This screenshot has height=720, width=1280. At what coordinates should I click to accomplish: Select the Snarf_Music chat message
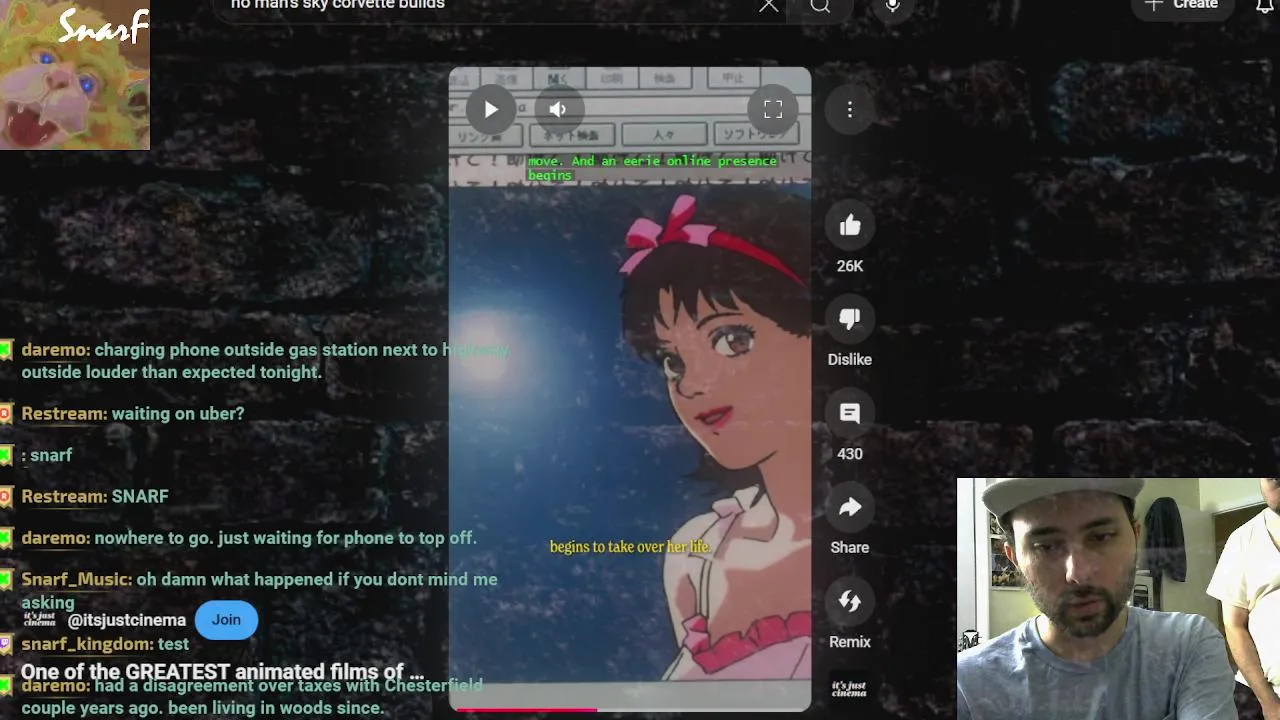click(259, 590)
